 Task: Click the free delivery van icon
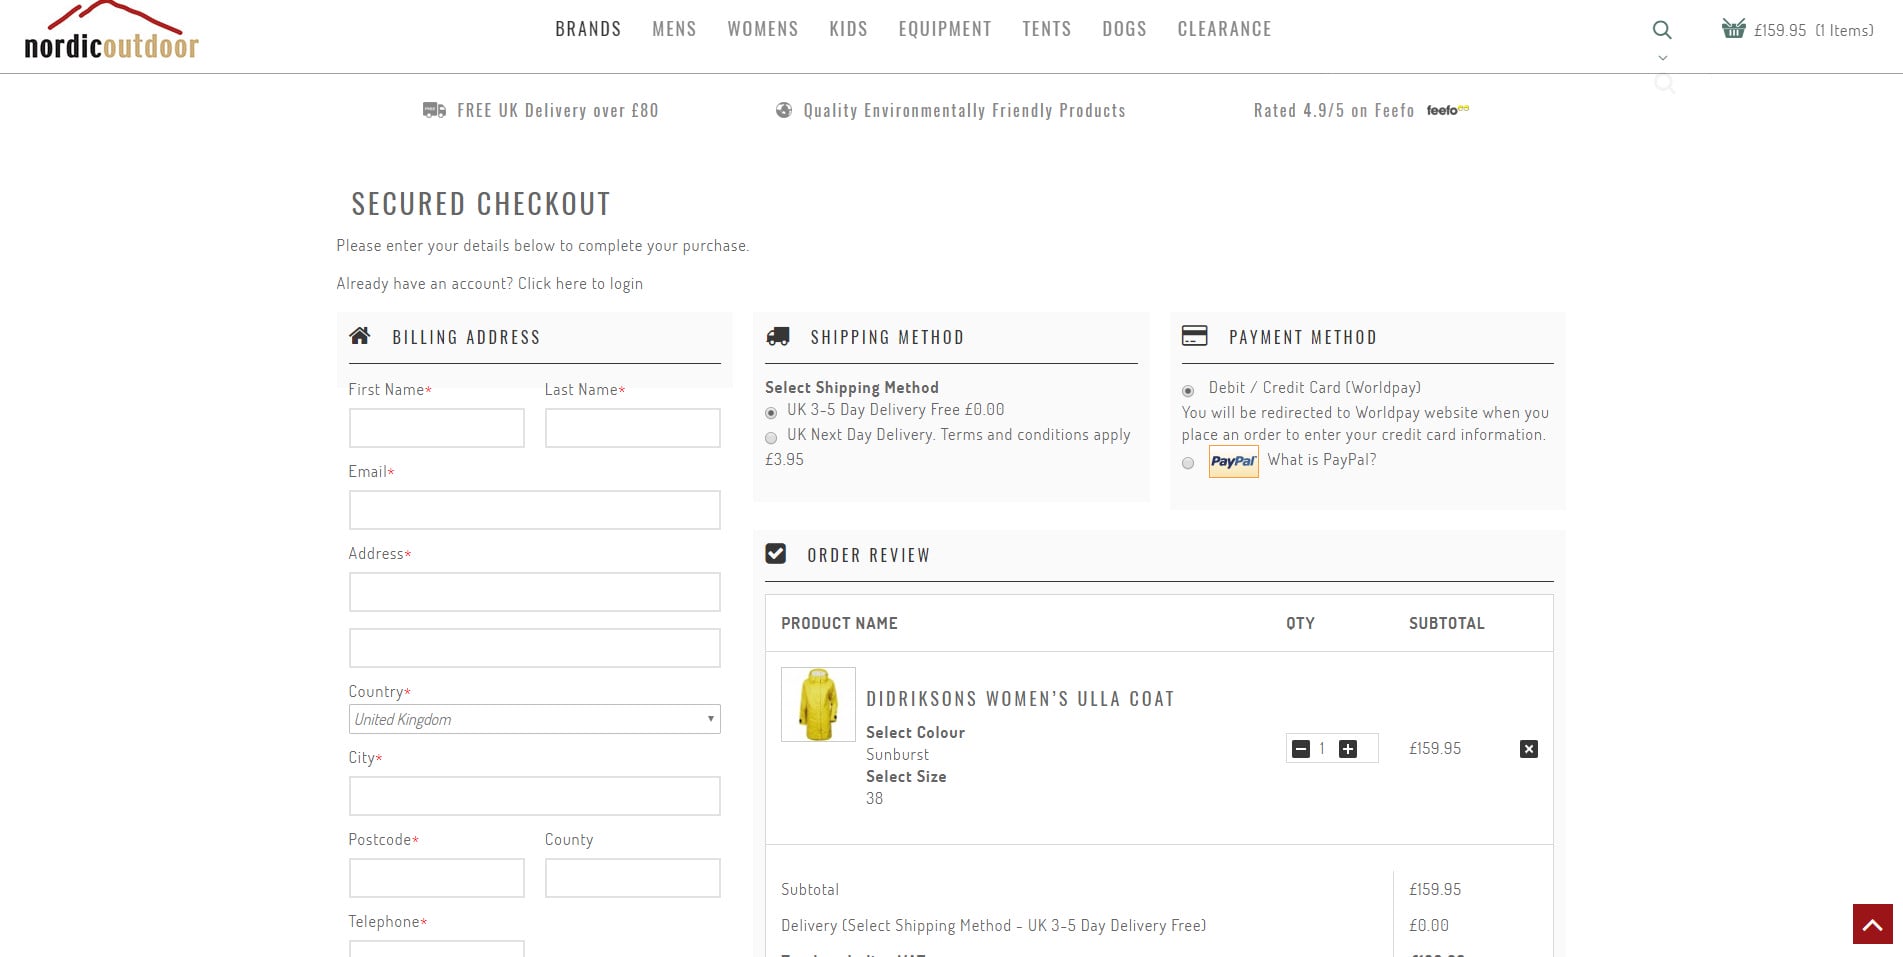[x=434, y=110]
